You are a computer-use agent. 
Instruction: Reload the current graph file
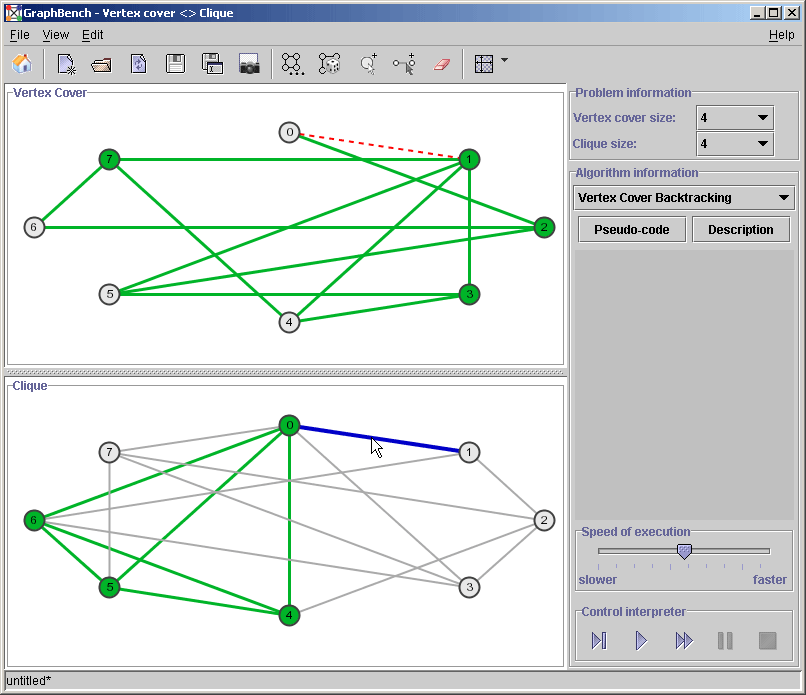139,64
